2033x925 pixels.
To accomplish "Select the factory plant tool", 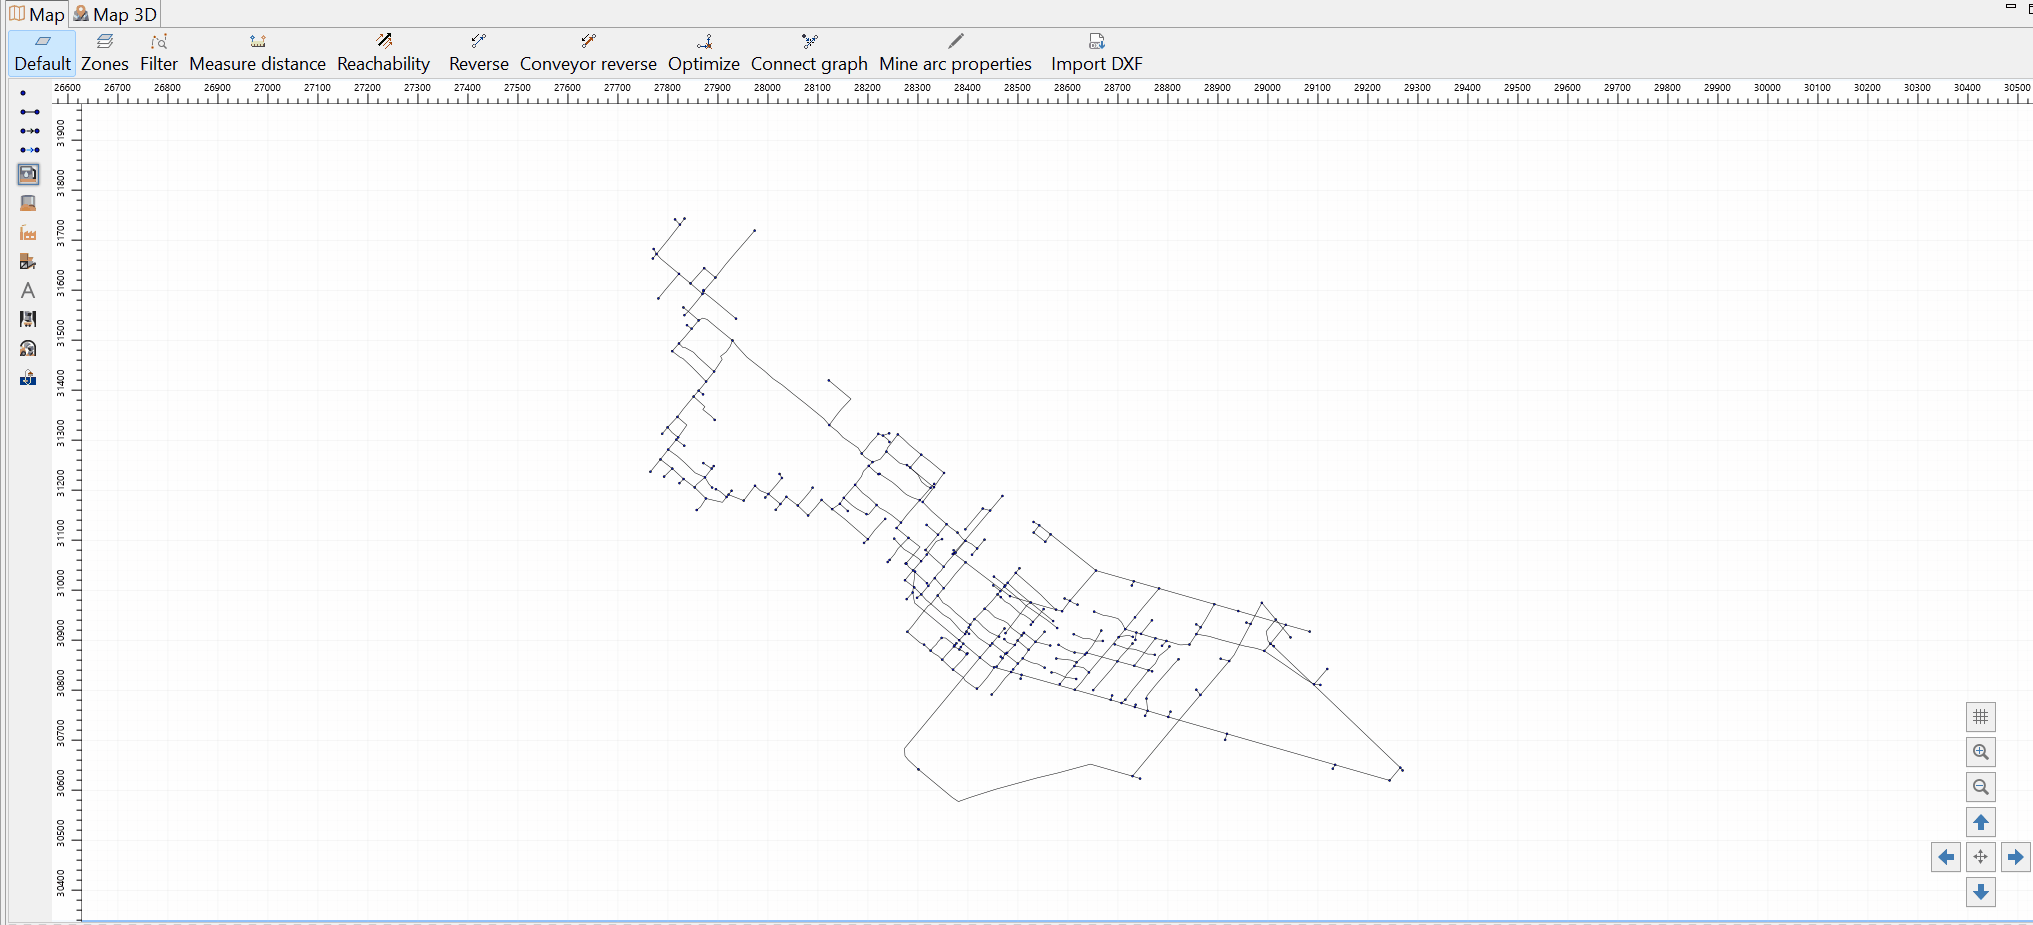I will [x=28, y=232].
